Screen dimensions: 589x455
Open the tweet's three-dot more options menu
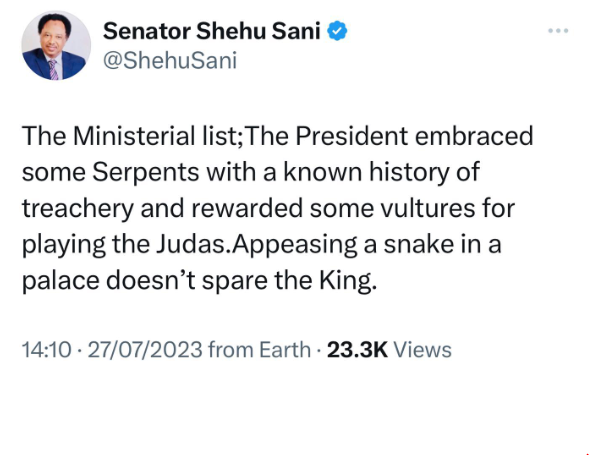click(558, 31)
